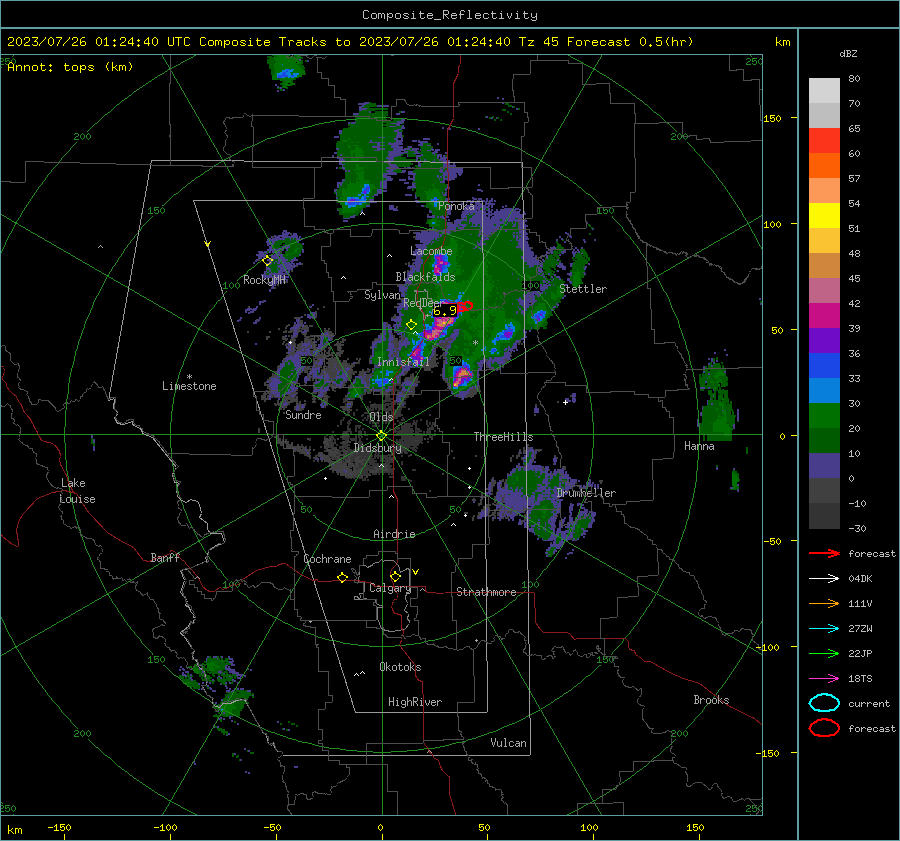Image resolution: width=900 pixels, height=841 pixels.
Task: Click the bright green swatch in dBZ scale
Action: [824, 416]
